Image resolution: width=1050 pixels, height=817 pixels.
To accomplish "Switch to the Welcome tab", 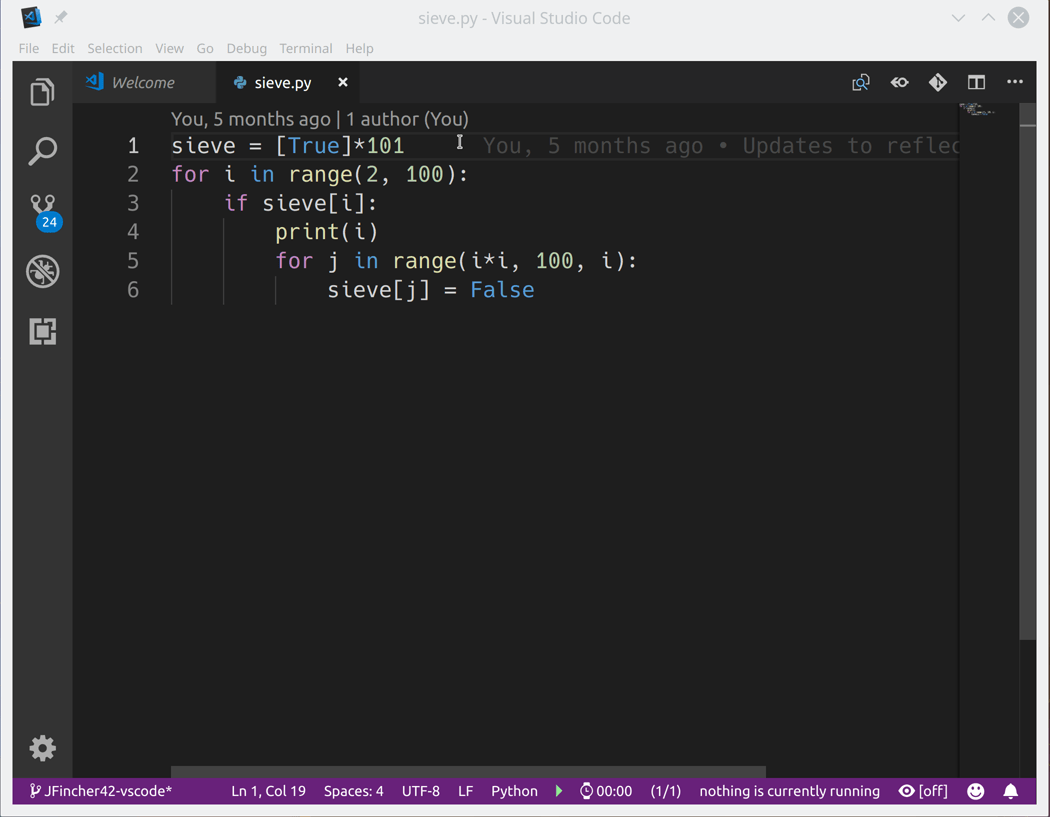I will [145, 83].
